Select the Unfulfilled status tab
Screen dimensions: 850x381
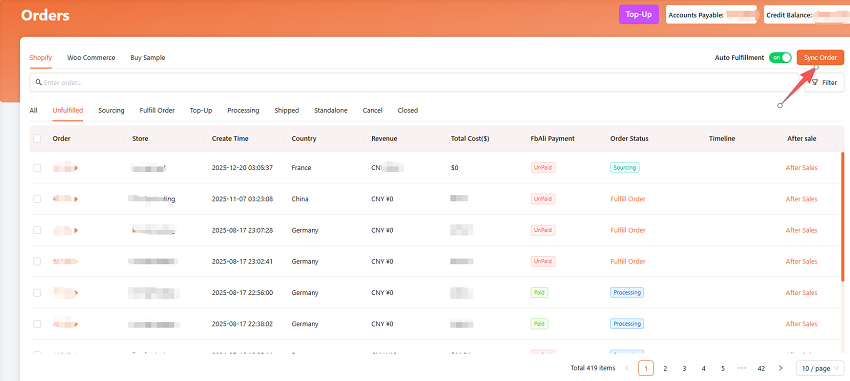[x=68, y=111]
